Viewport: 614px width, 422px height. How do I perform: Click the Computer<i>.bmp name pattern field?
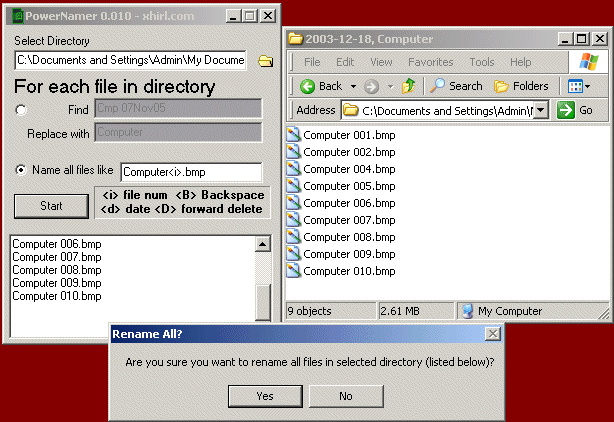(x=191, y=172)
